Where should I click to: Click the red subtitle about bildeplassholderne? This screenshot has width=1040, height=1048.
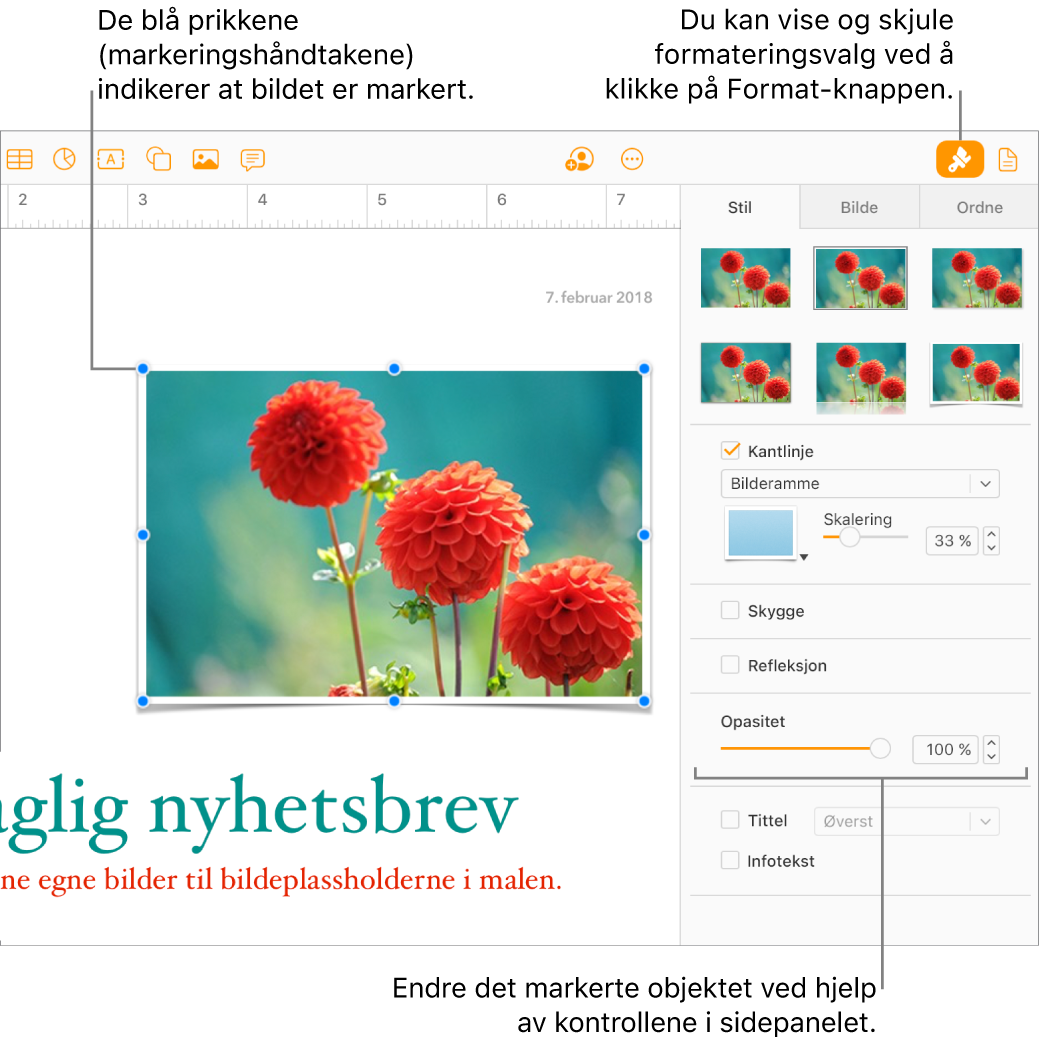tap(281, 880)
